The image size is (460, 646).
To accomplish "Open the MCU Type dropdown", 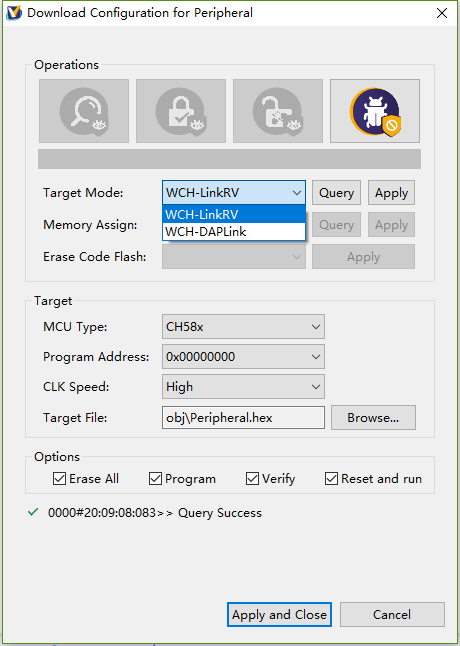I will click(x=243, y=327).
